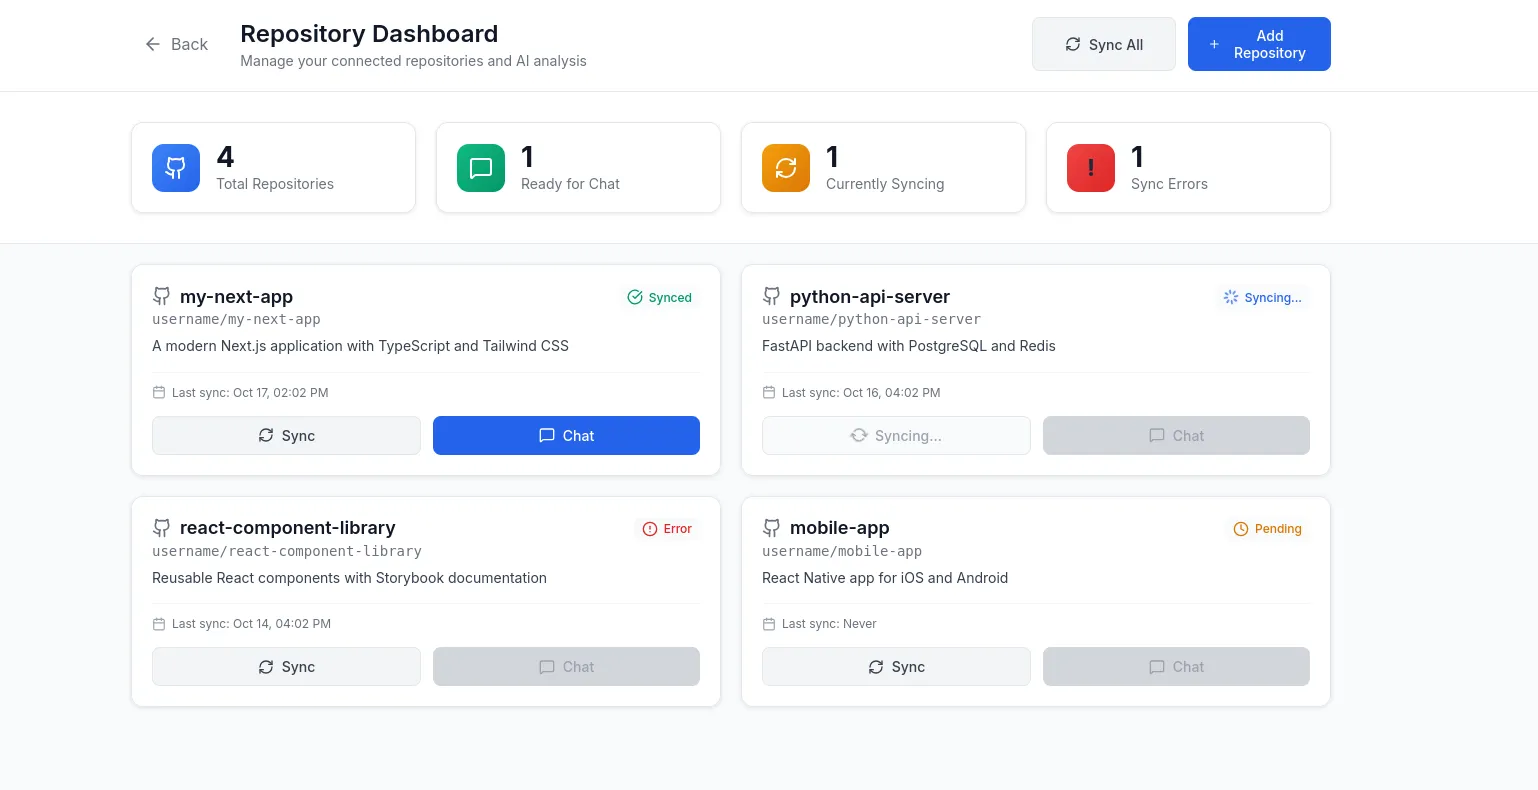
Task: Click the calendar icon beside mobile-app's last sync
Action: (x=768, y=623)
